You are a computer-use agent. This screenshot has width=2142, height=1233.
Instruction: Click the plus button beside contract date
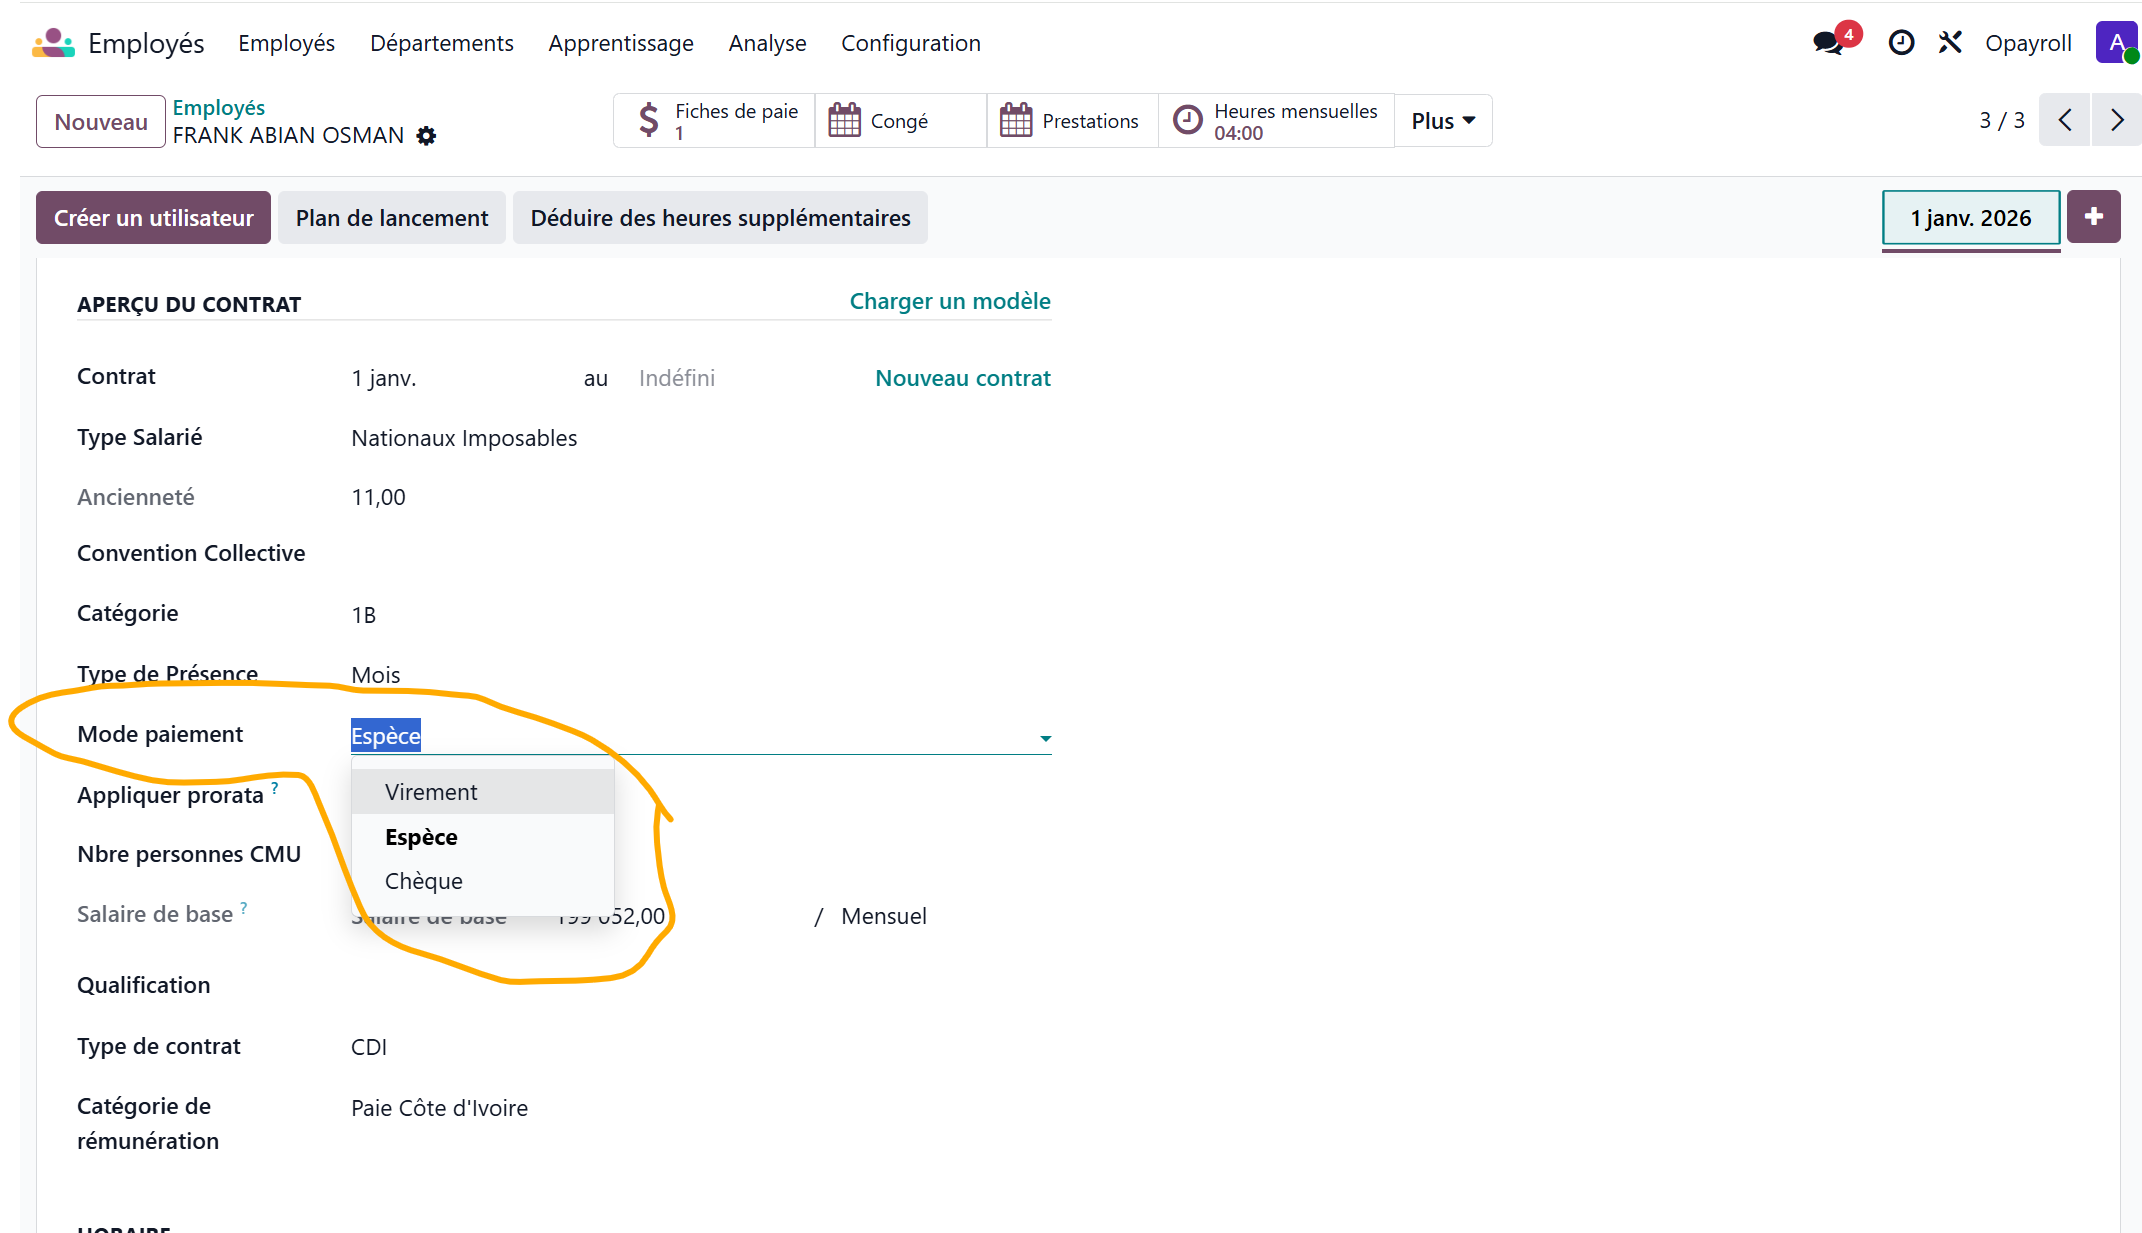2094,217
